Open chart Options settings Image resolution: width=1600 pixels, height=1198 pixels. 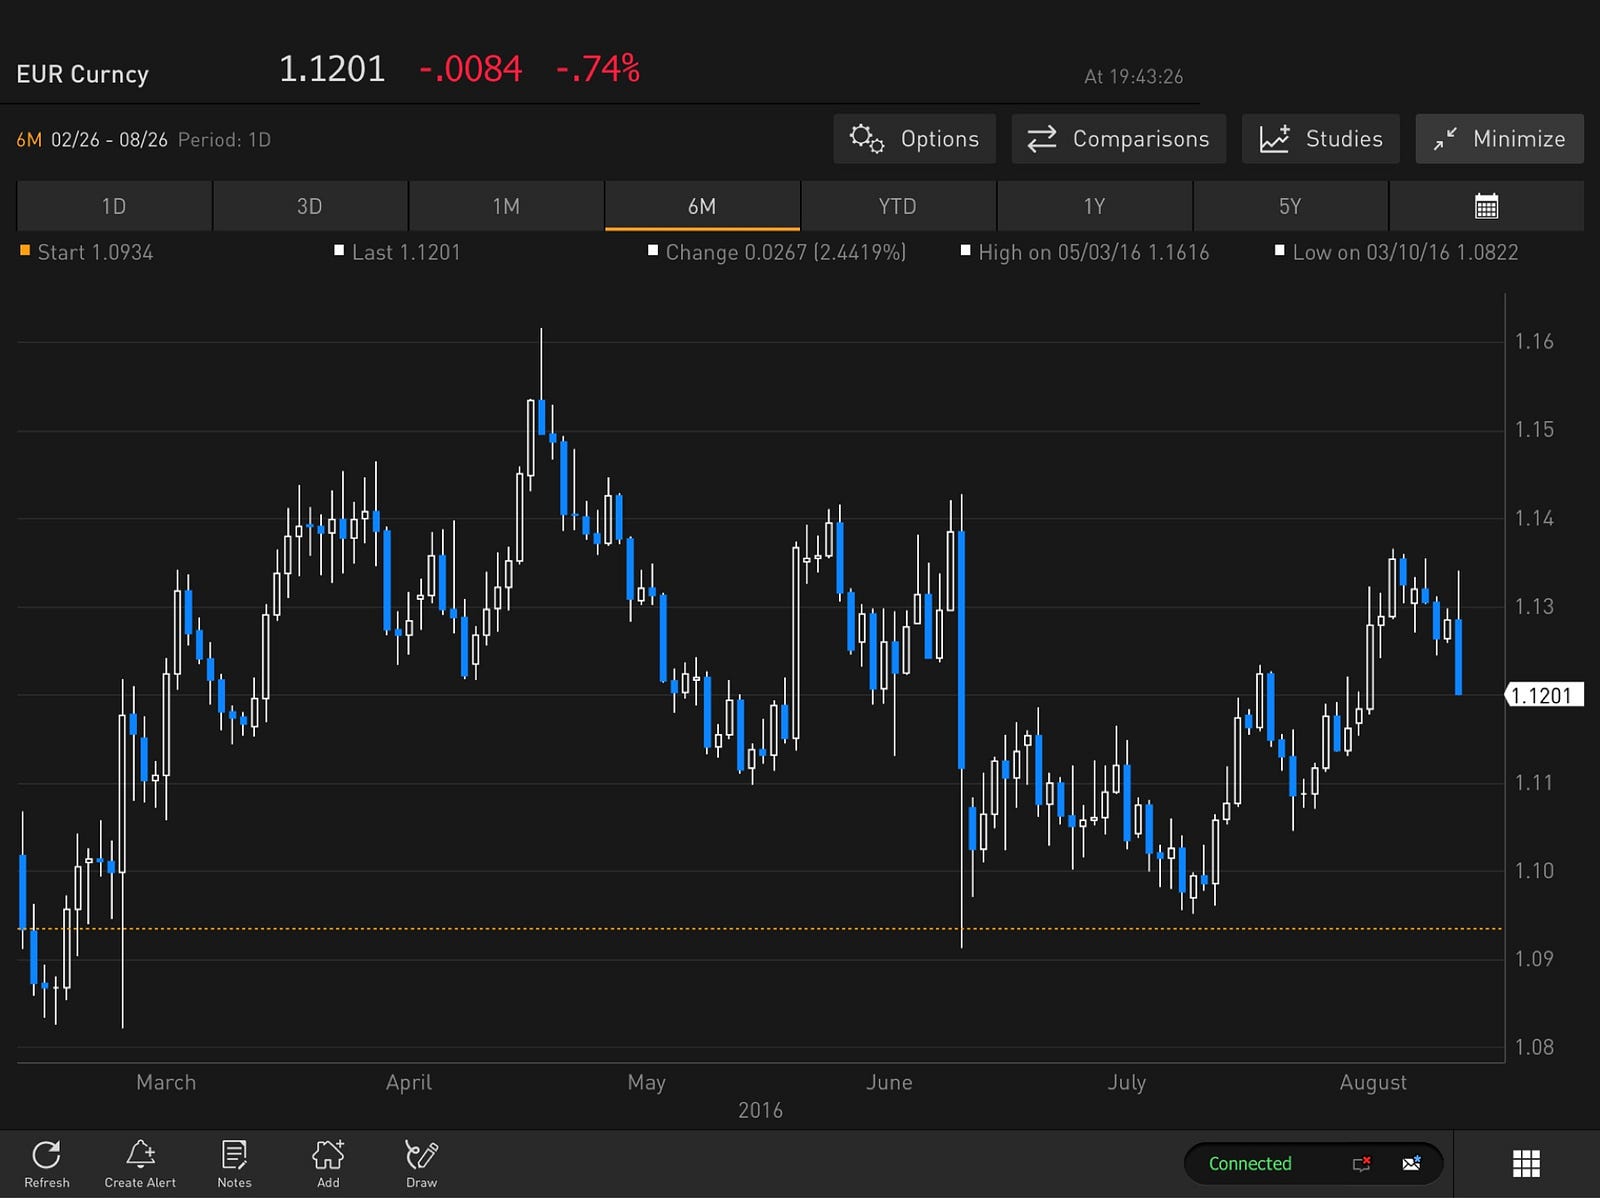914,139
